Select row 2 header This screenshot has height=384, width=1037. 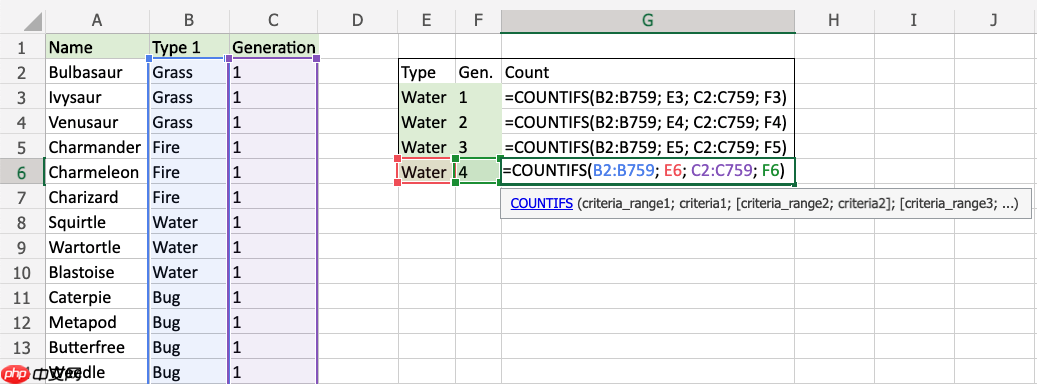click(21, 72)
